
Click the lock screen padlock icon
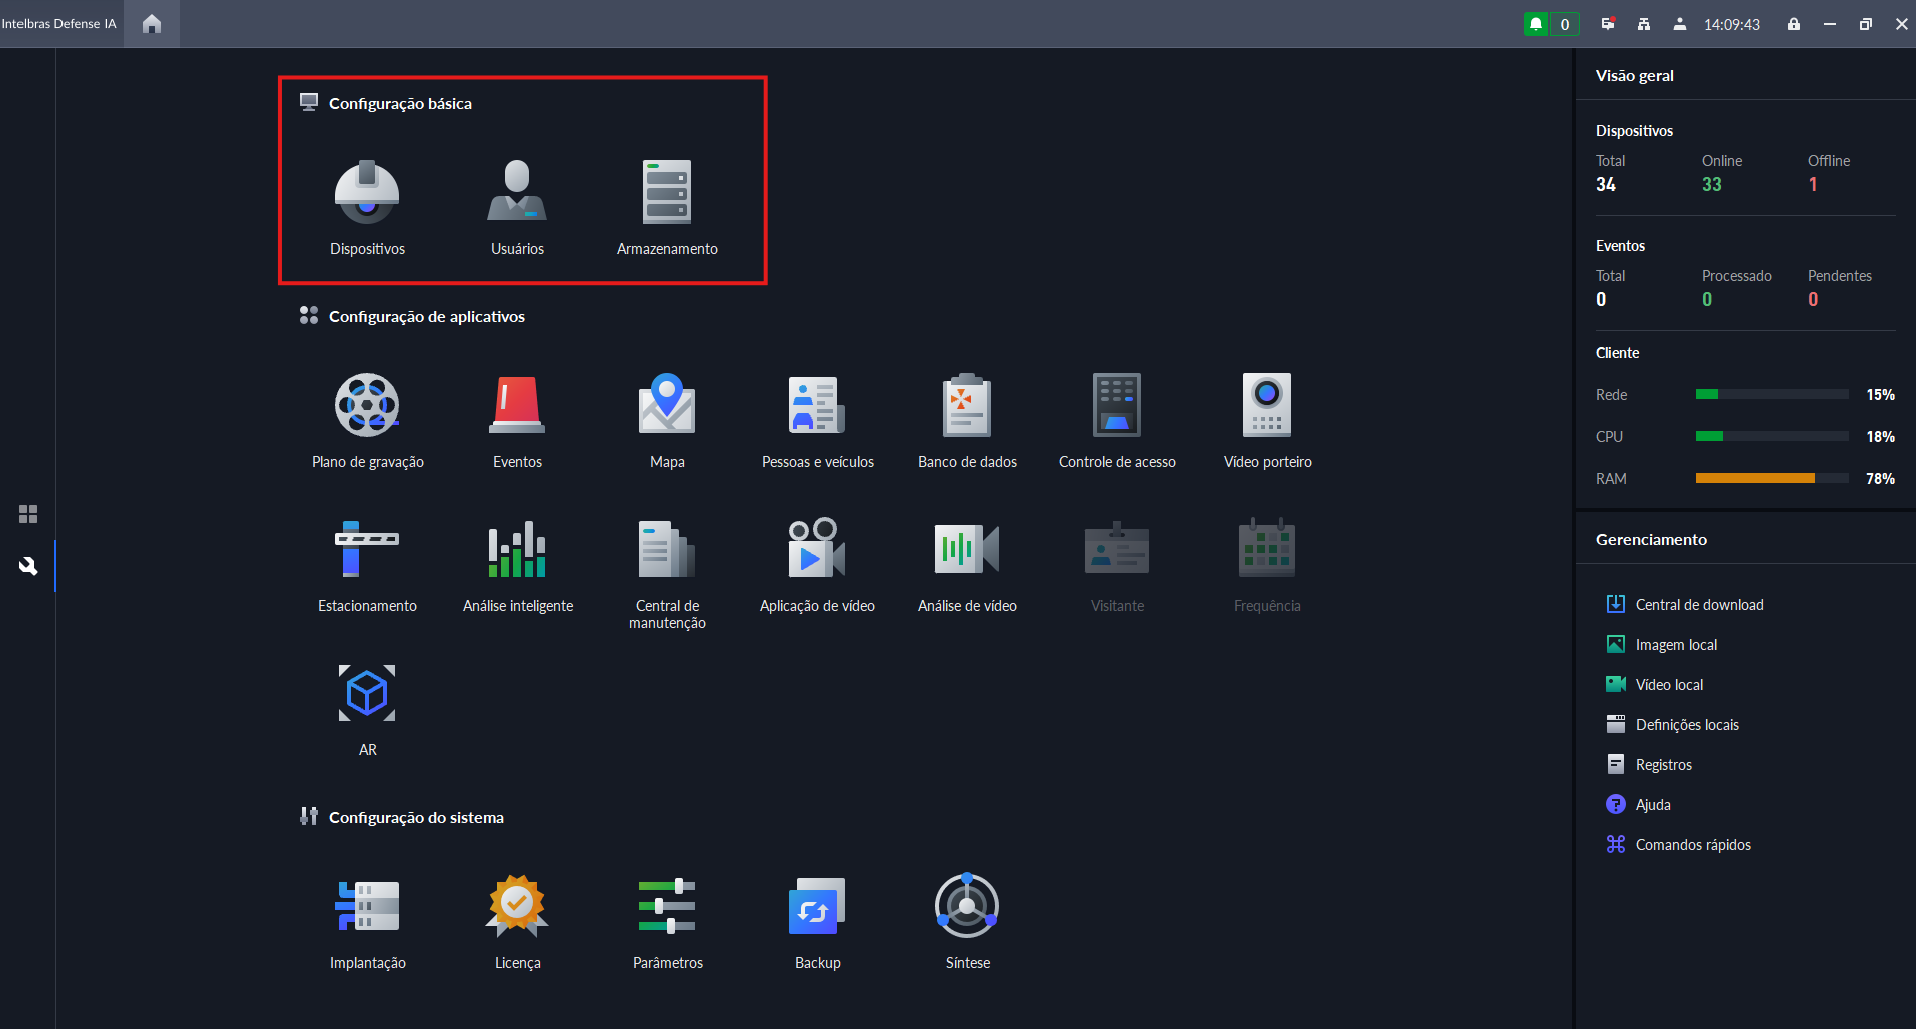[1794, 24]
